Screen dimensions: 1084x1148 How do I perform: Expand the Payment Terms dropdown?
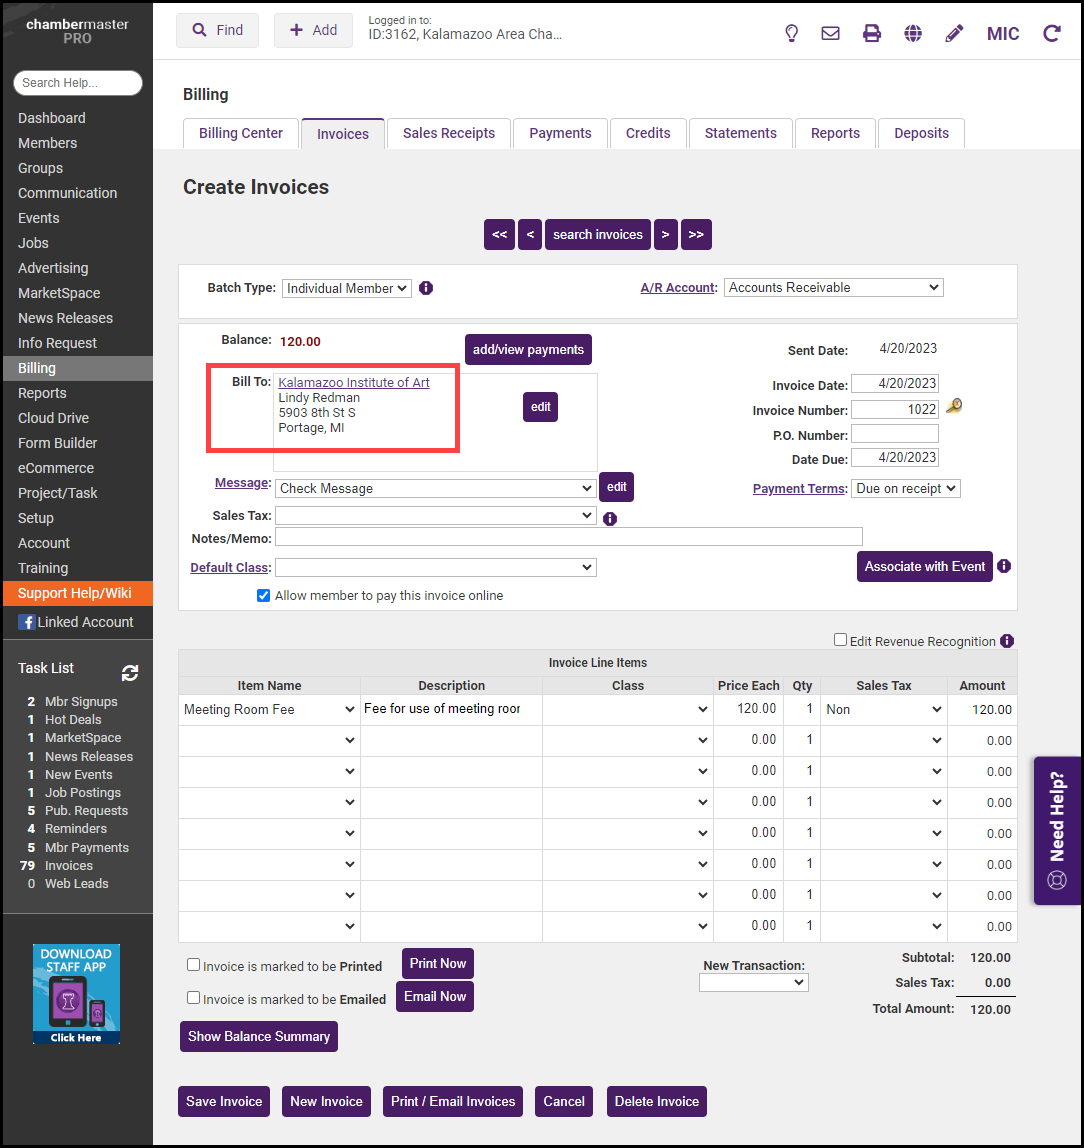[x=905, y=488]
